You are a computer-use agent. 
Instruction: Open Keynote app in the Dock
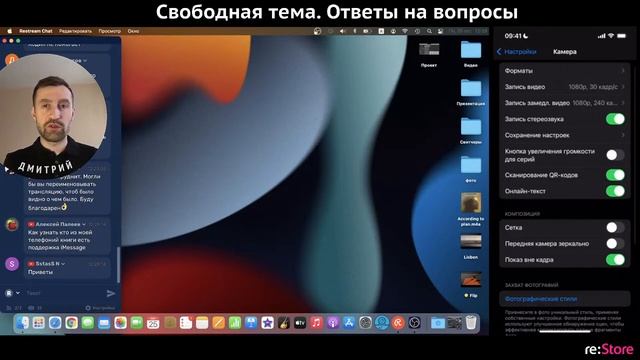click(251, 323)
